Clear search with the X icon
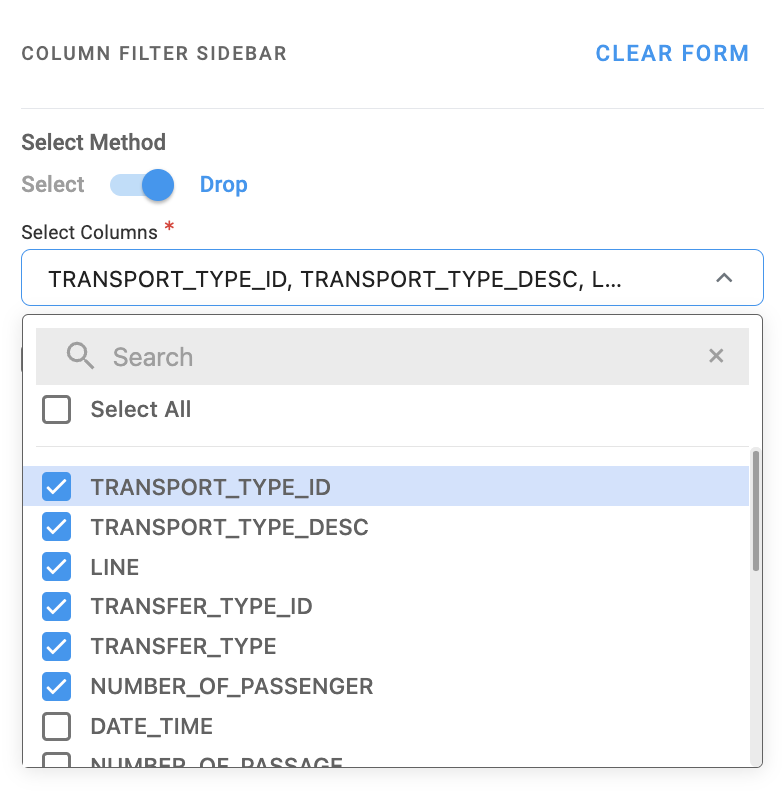 coord(716,356)
